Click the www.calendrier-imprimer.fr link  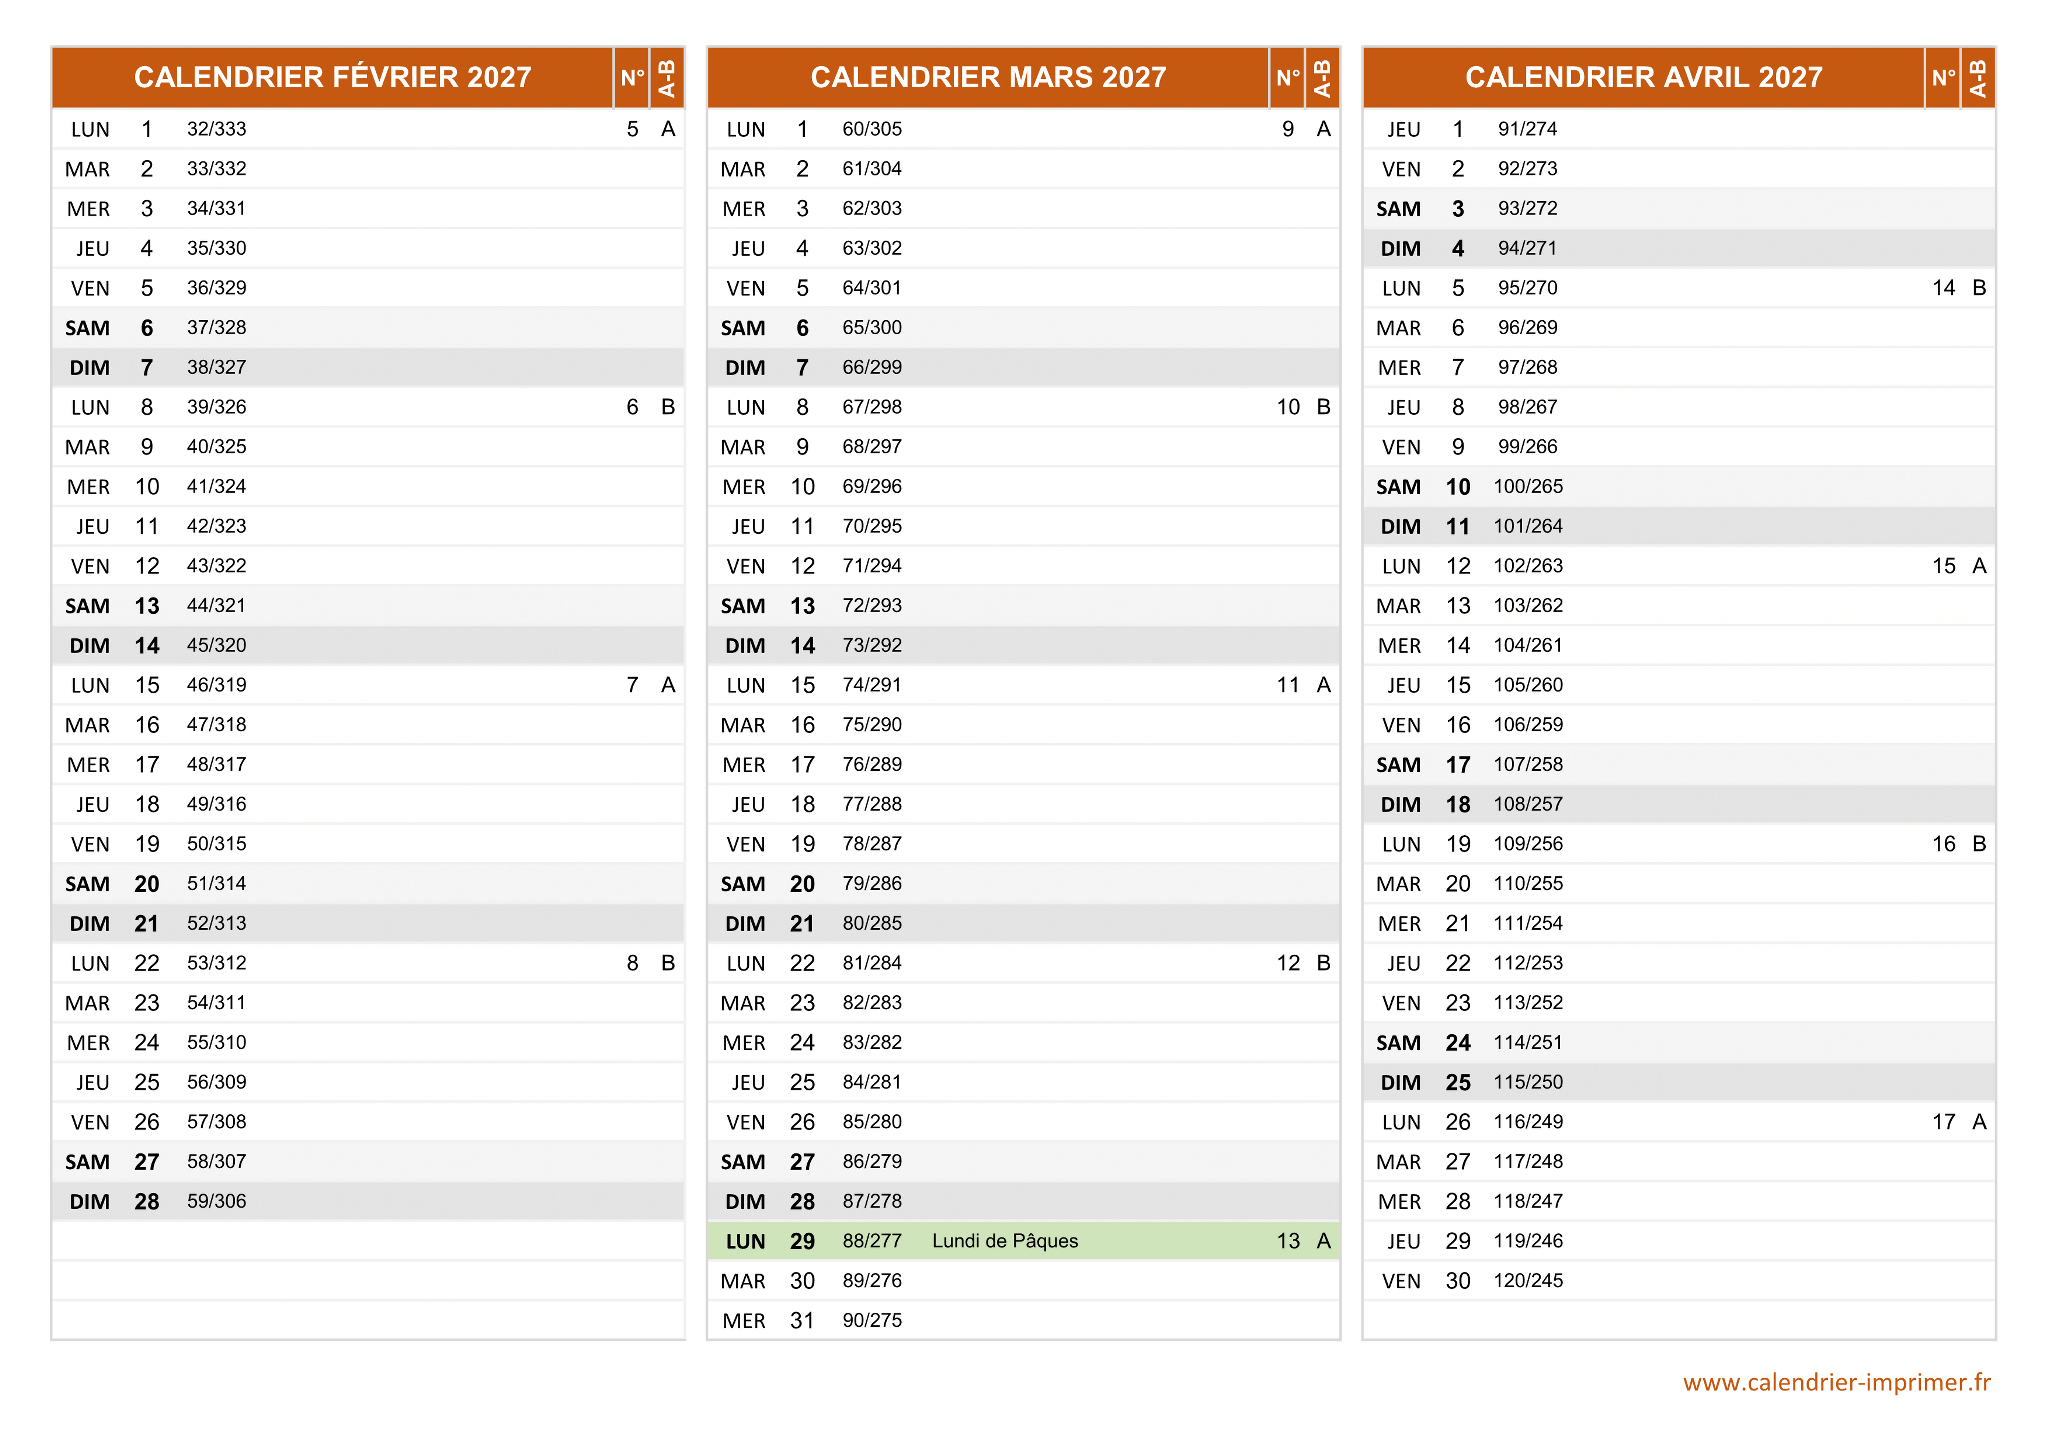pos(1836,1382)
